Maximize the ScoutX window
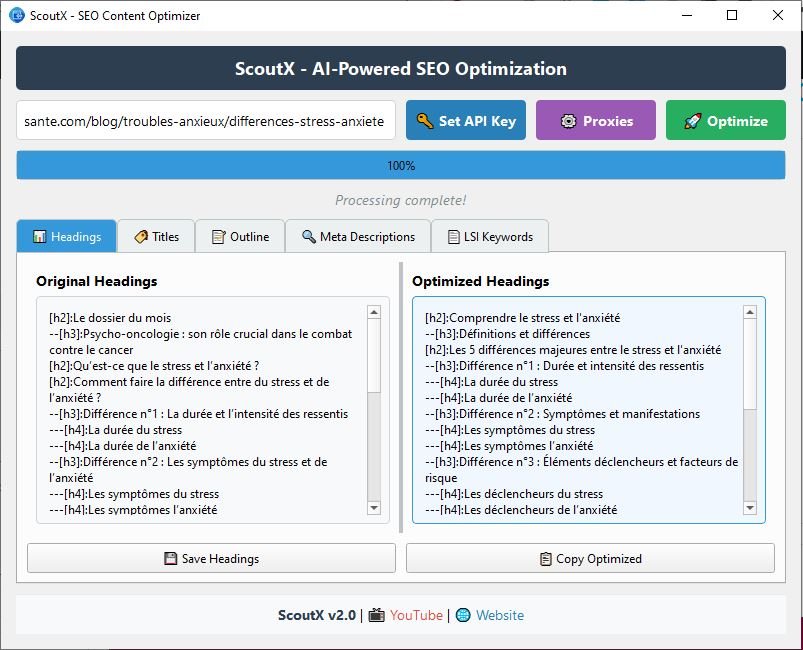The image size is (803, 650). pos(732,15)
